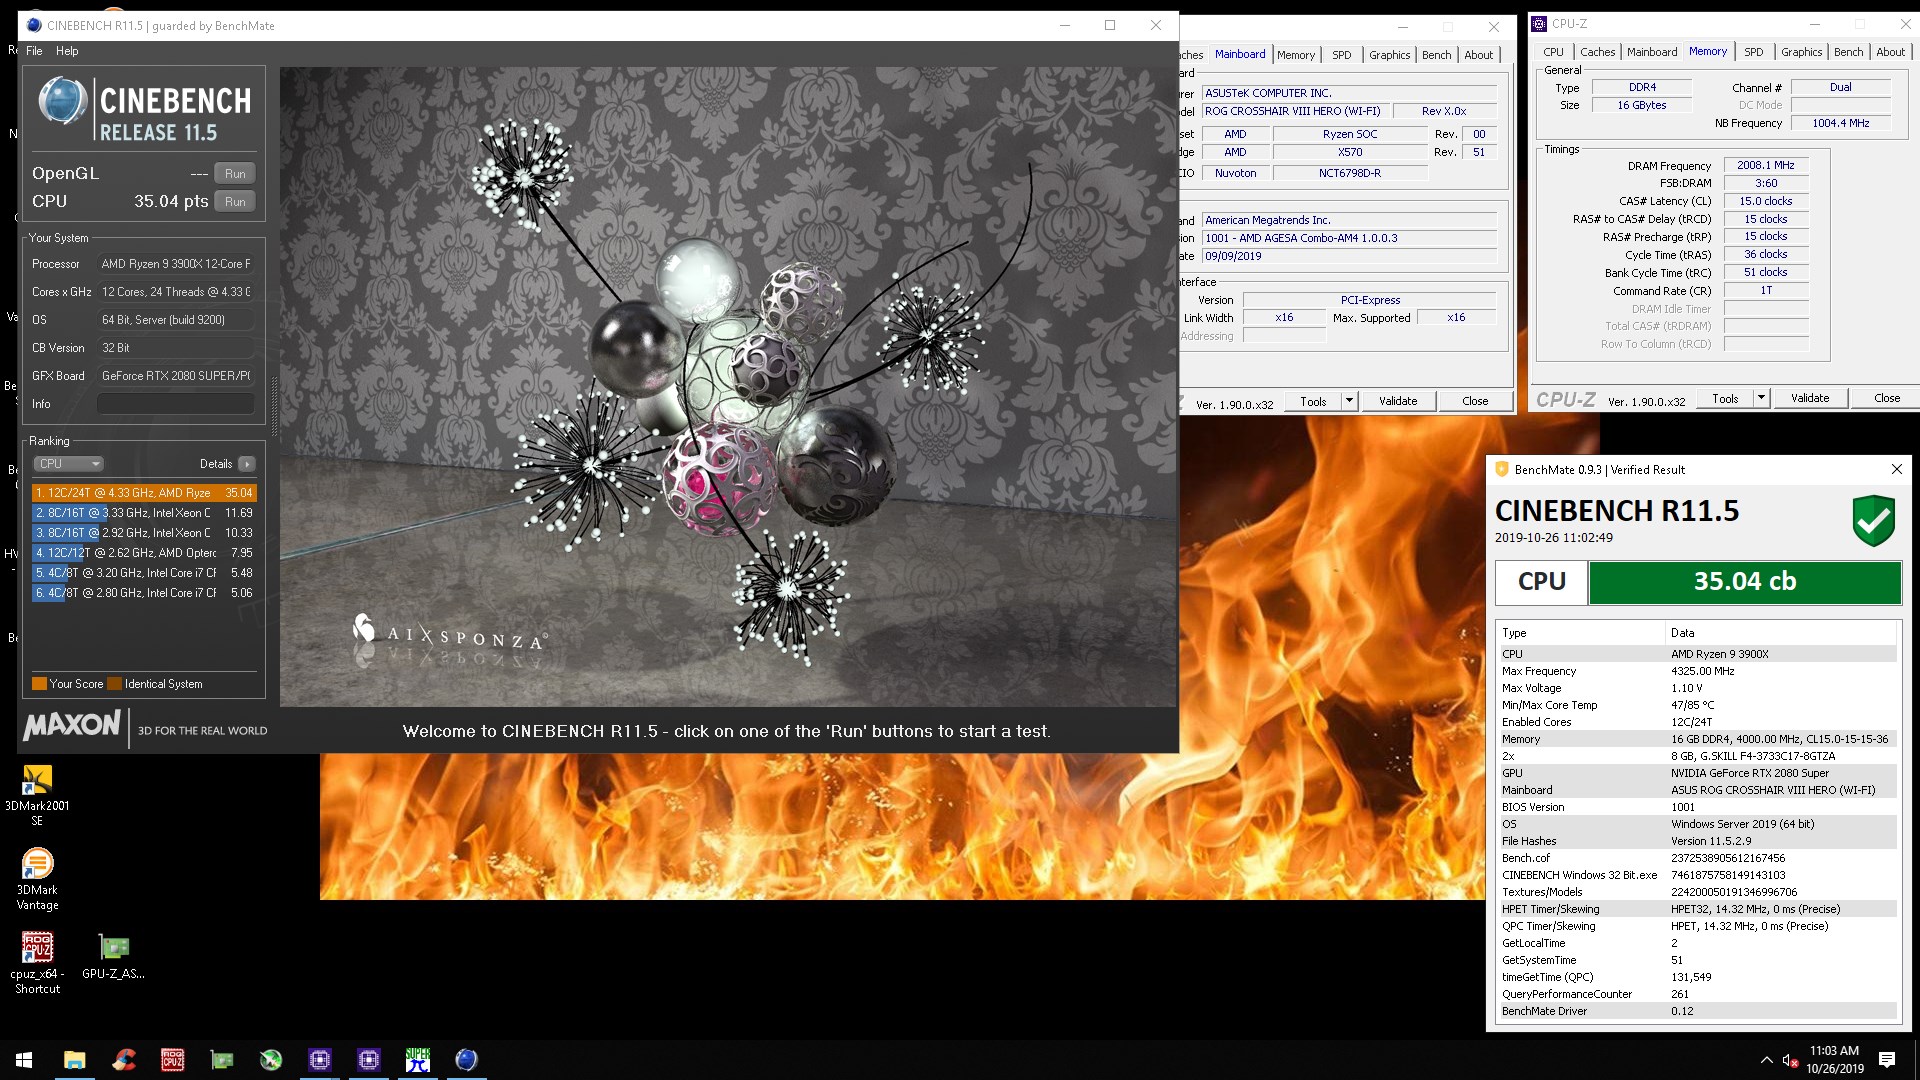Open Graphics tab in right CPU-Z window

click(1801, 52)
